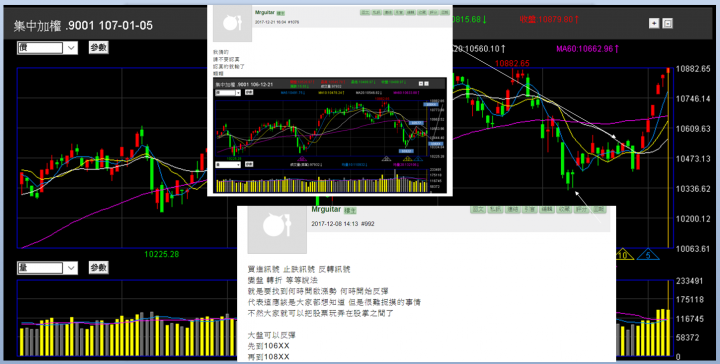Click the volume axis value 116745

coord(691,319)
